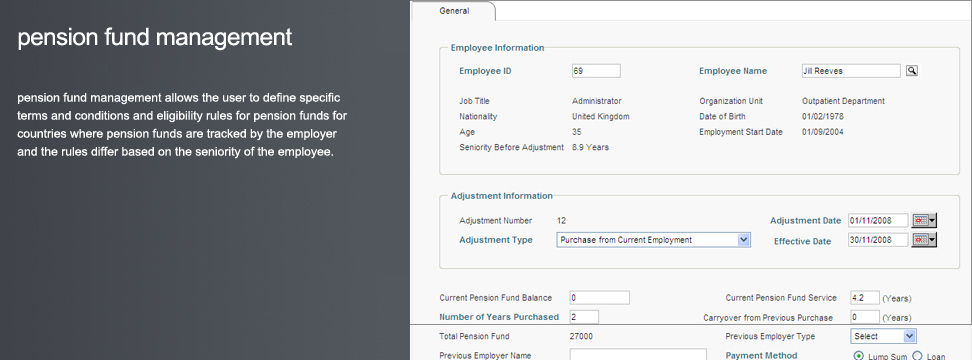Open the Effective Date calendar picker
The width and height of the screenshot is (972, 360).
pyautogui.click(x=924, y=240)
